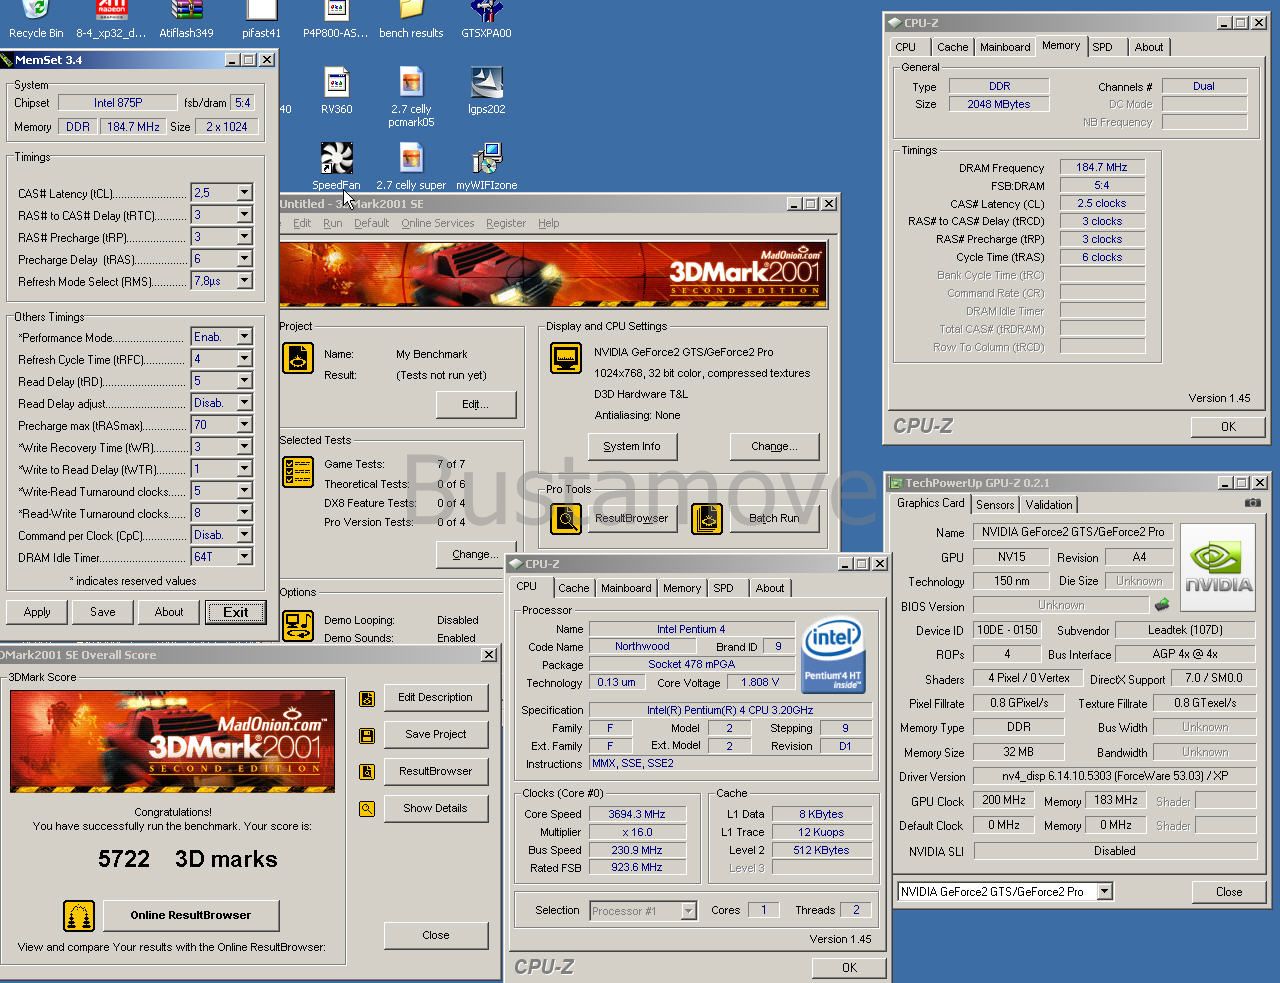The image size is (1280, 983).
Task: Click Close button in GPU-Z
Action: pos(1229,891)
